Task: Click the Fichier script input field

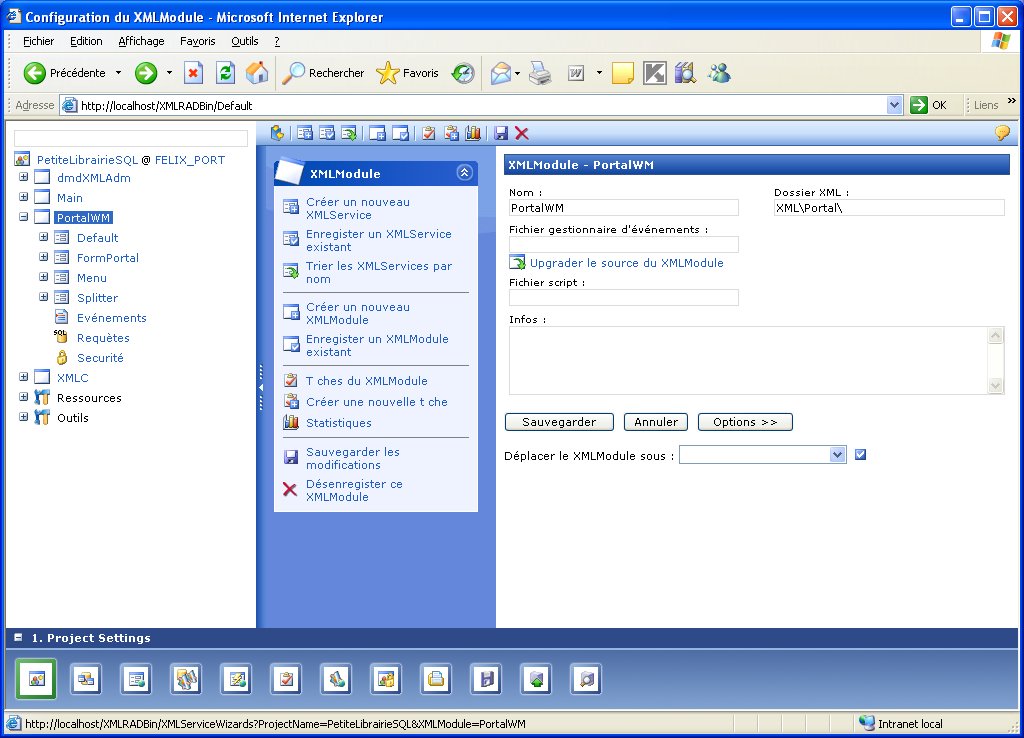Action: (x=623, y=297)
